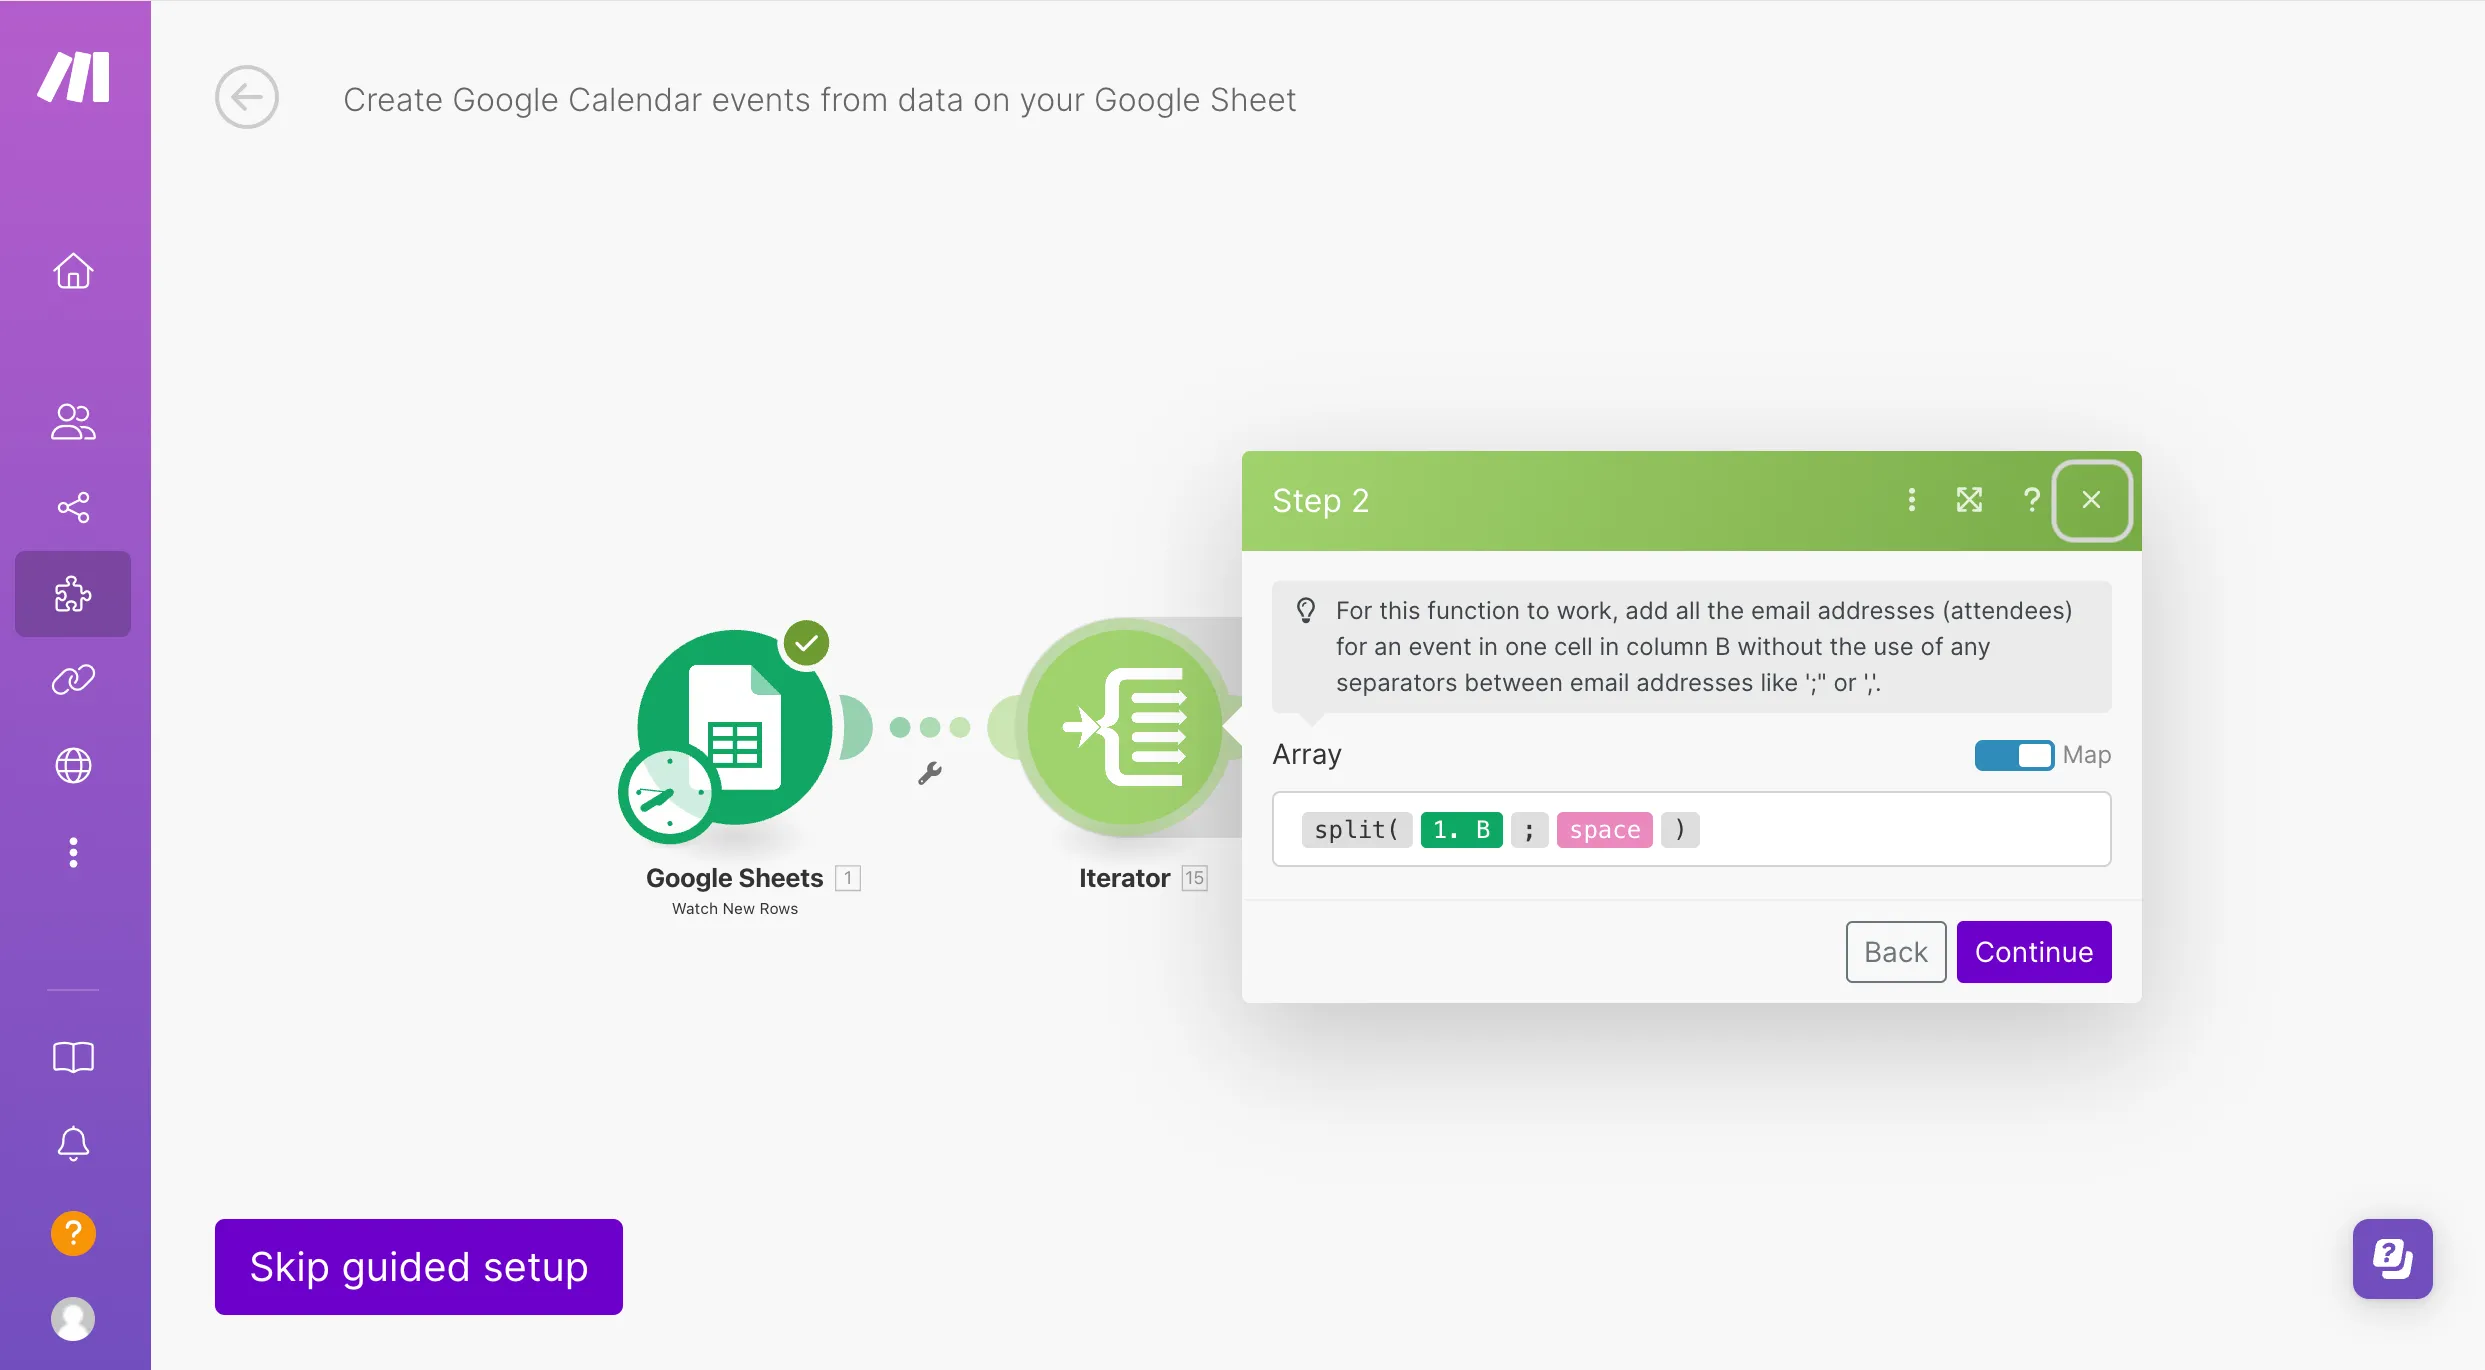Screen dimensions: 2485x1370
Task: Click the Make logo in sidebar
Action: pos(73,77)
